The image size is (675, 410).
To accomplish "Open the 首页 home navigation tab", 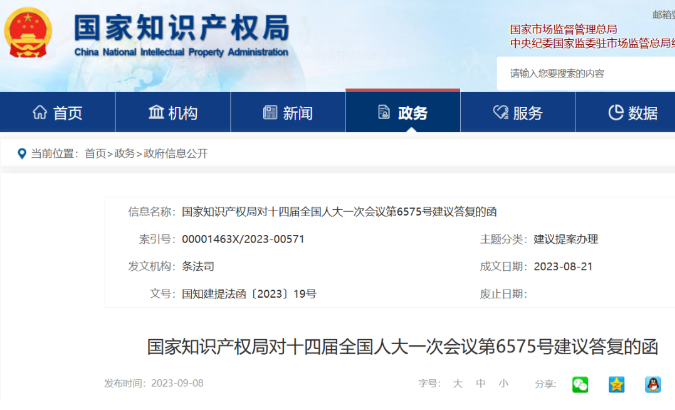I will pyautogui.click(x=57, y=113).
